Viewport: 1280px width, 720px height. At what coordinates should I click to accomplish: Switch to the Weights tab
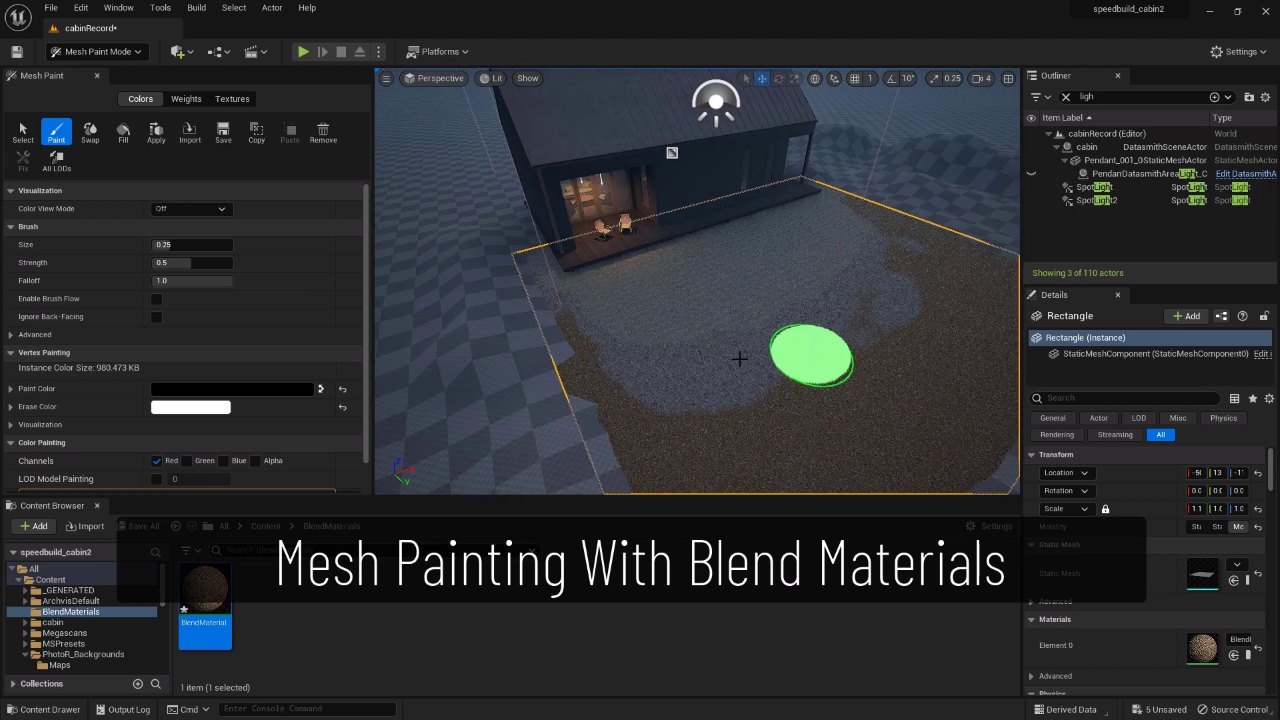coord(186,99)
